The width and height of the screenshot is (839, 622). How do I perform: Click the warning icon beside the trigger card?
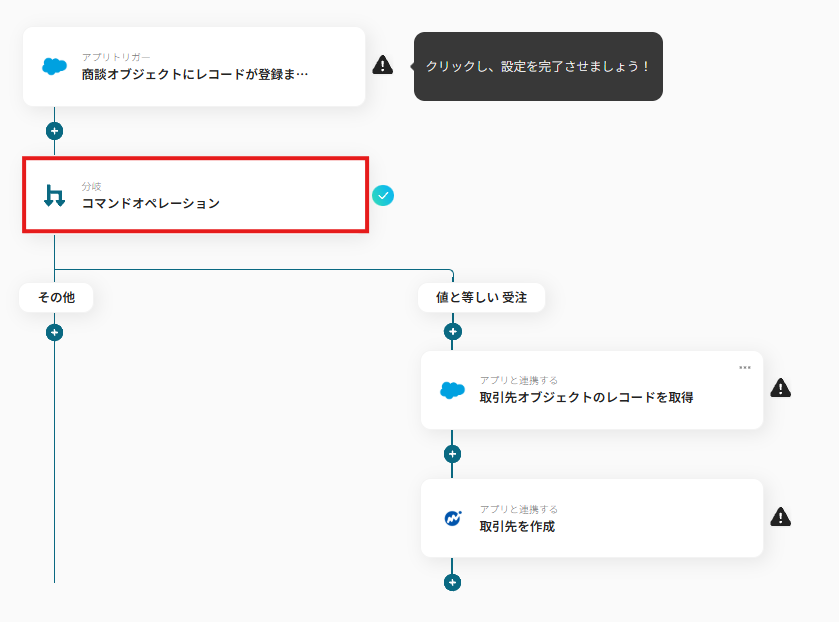point(384,65)
